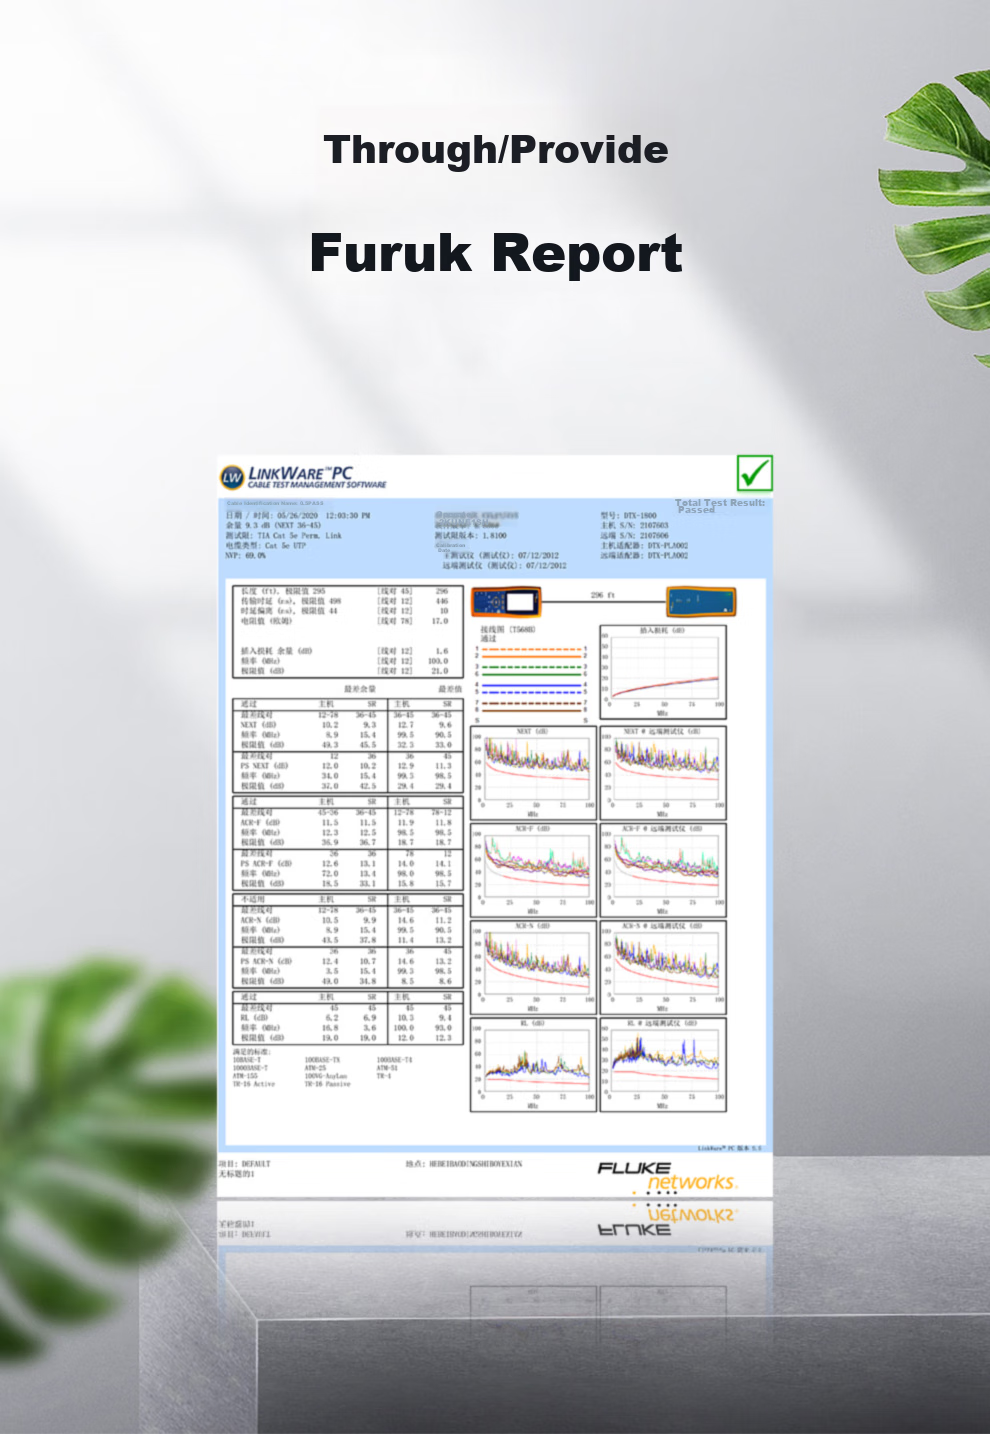990x1434 pixels.
Task: Click the mirrored Fluke logo reflection
Action: [667, 1220]
